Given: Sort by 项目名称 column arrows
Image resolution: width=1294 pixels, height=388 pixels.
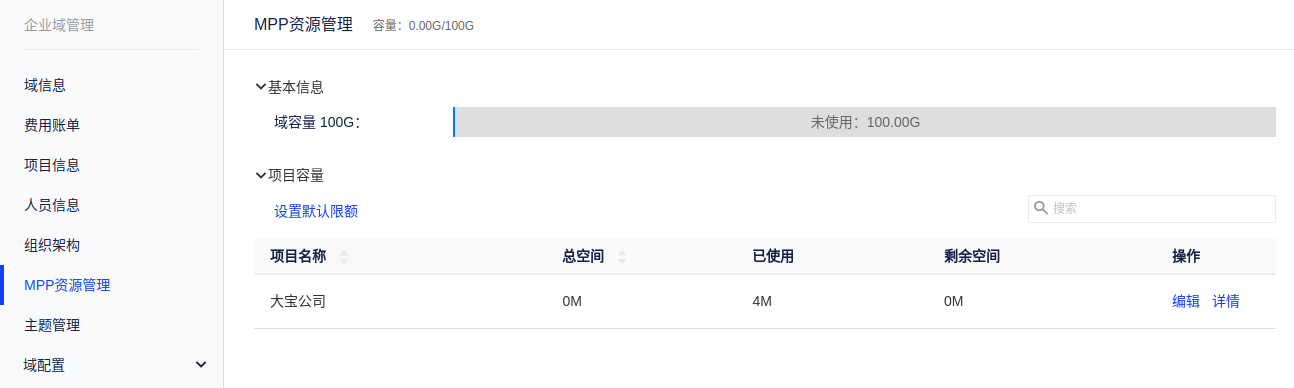Looking at the screenshot, I should 344,257.
